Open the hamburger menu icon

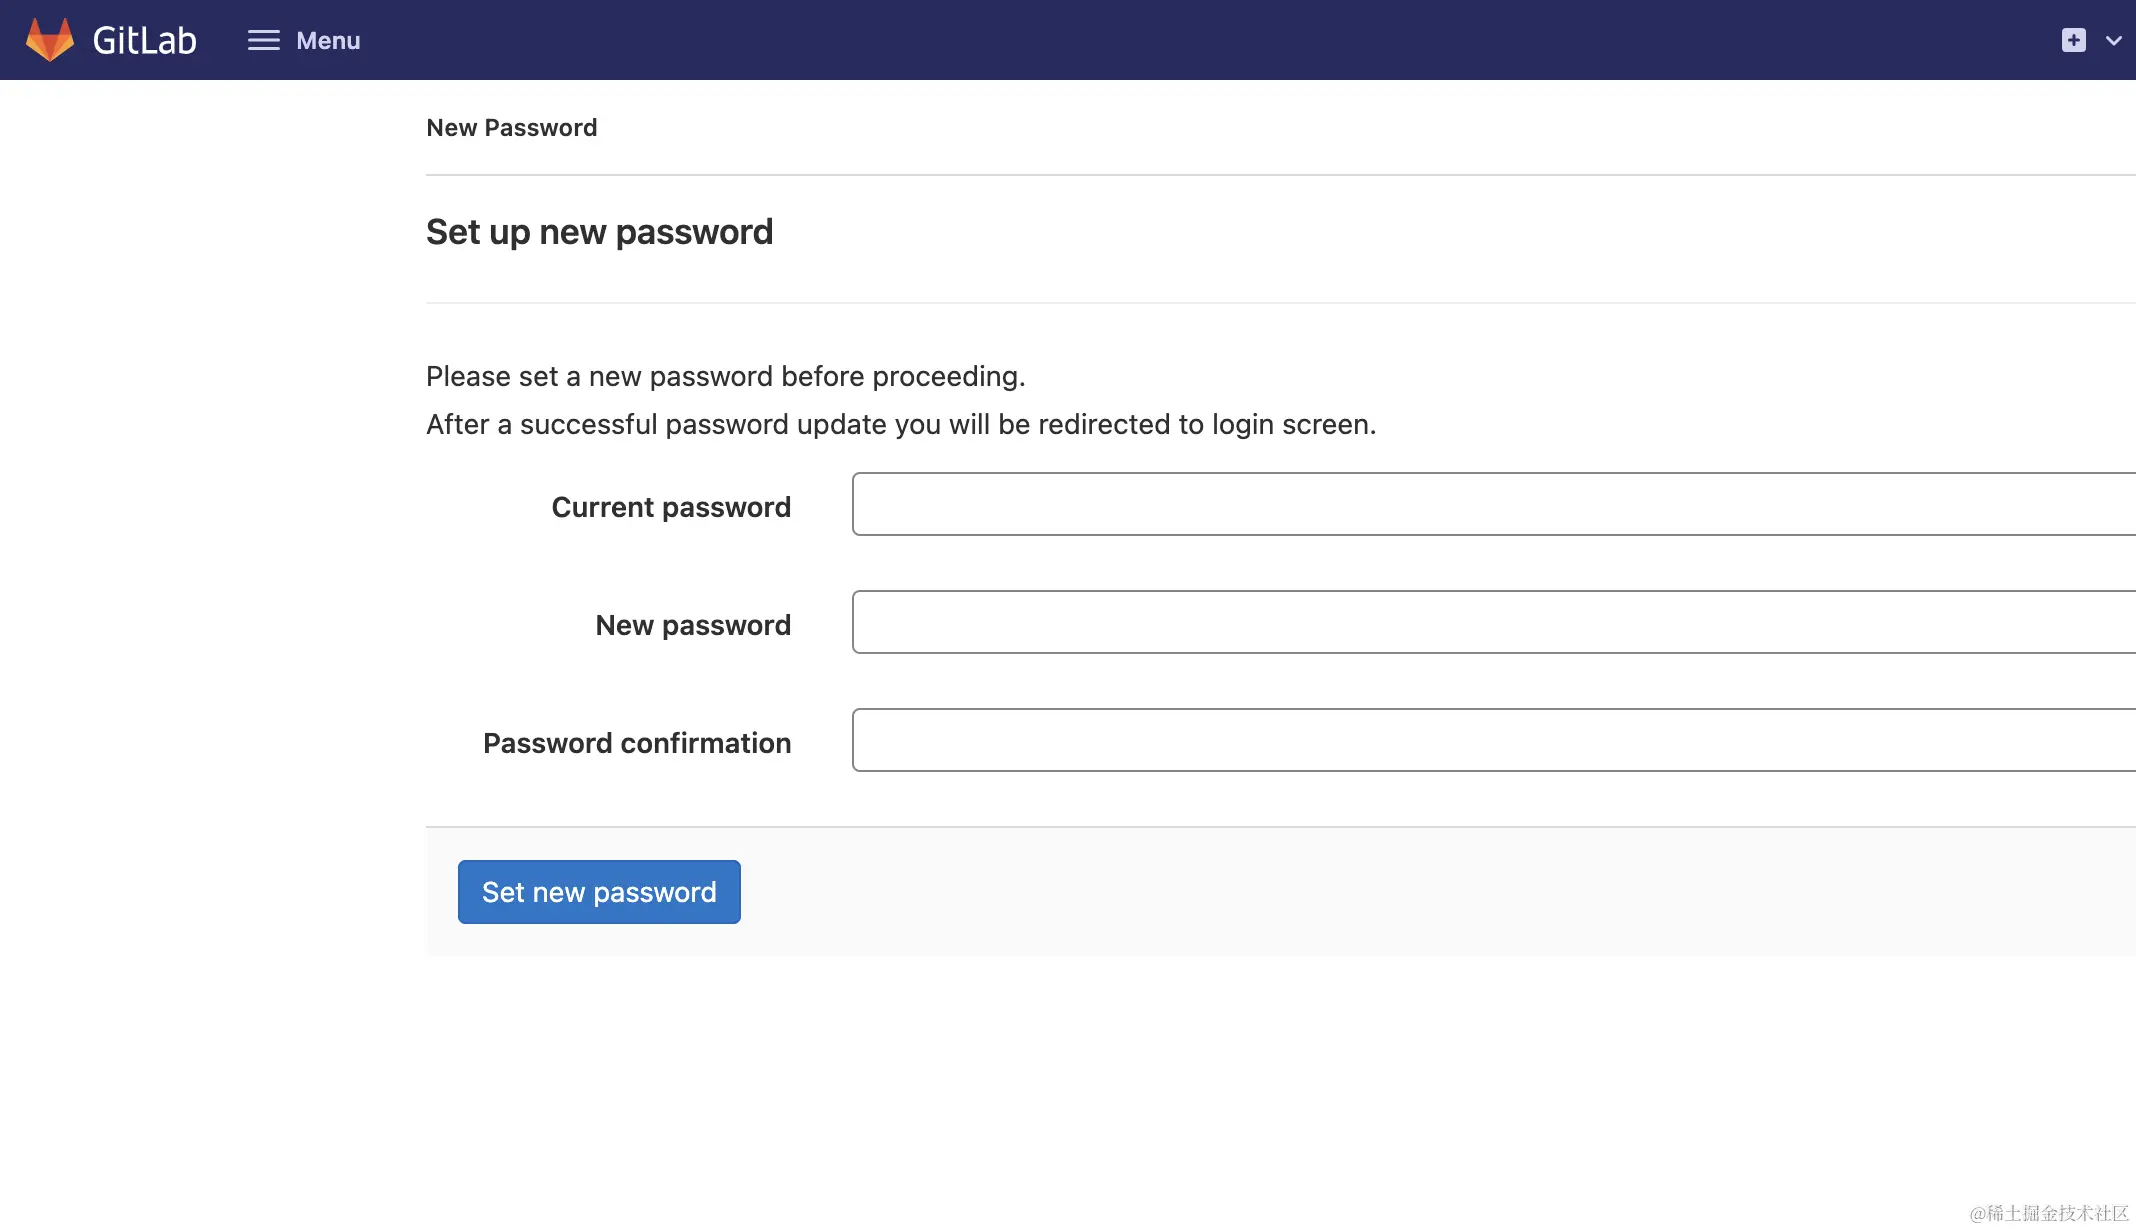(x=264, y=40)
